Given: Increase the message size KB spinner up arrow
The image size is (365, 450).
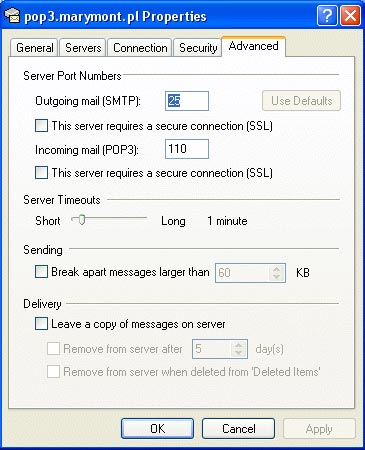Looking at the screenshot, I should pyautogui.click(x=276, y=269).
